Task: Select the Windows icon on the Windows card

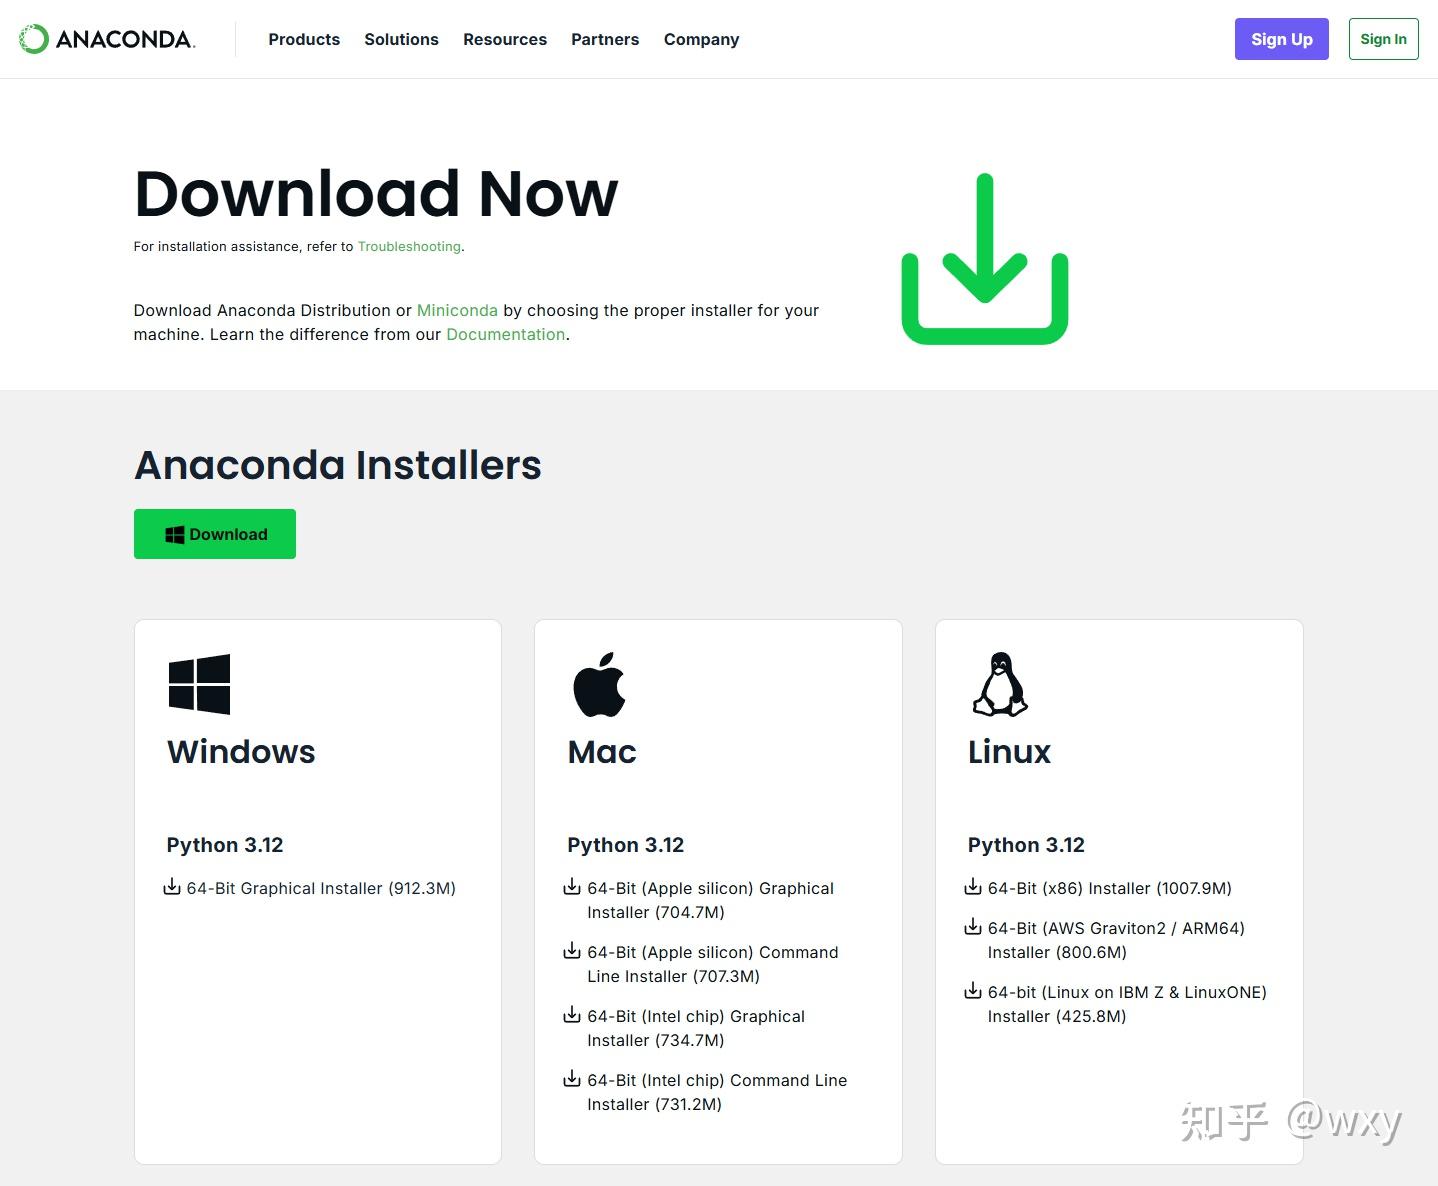Action: [x=199, y=683]
